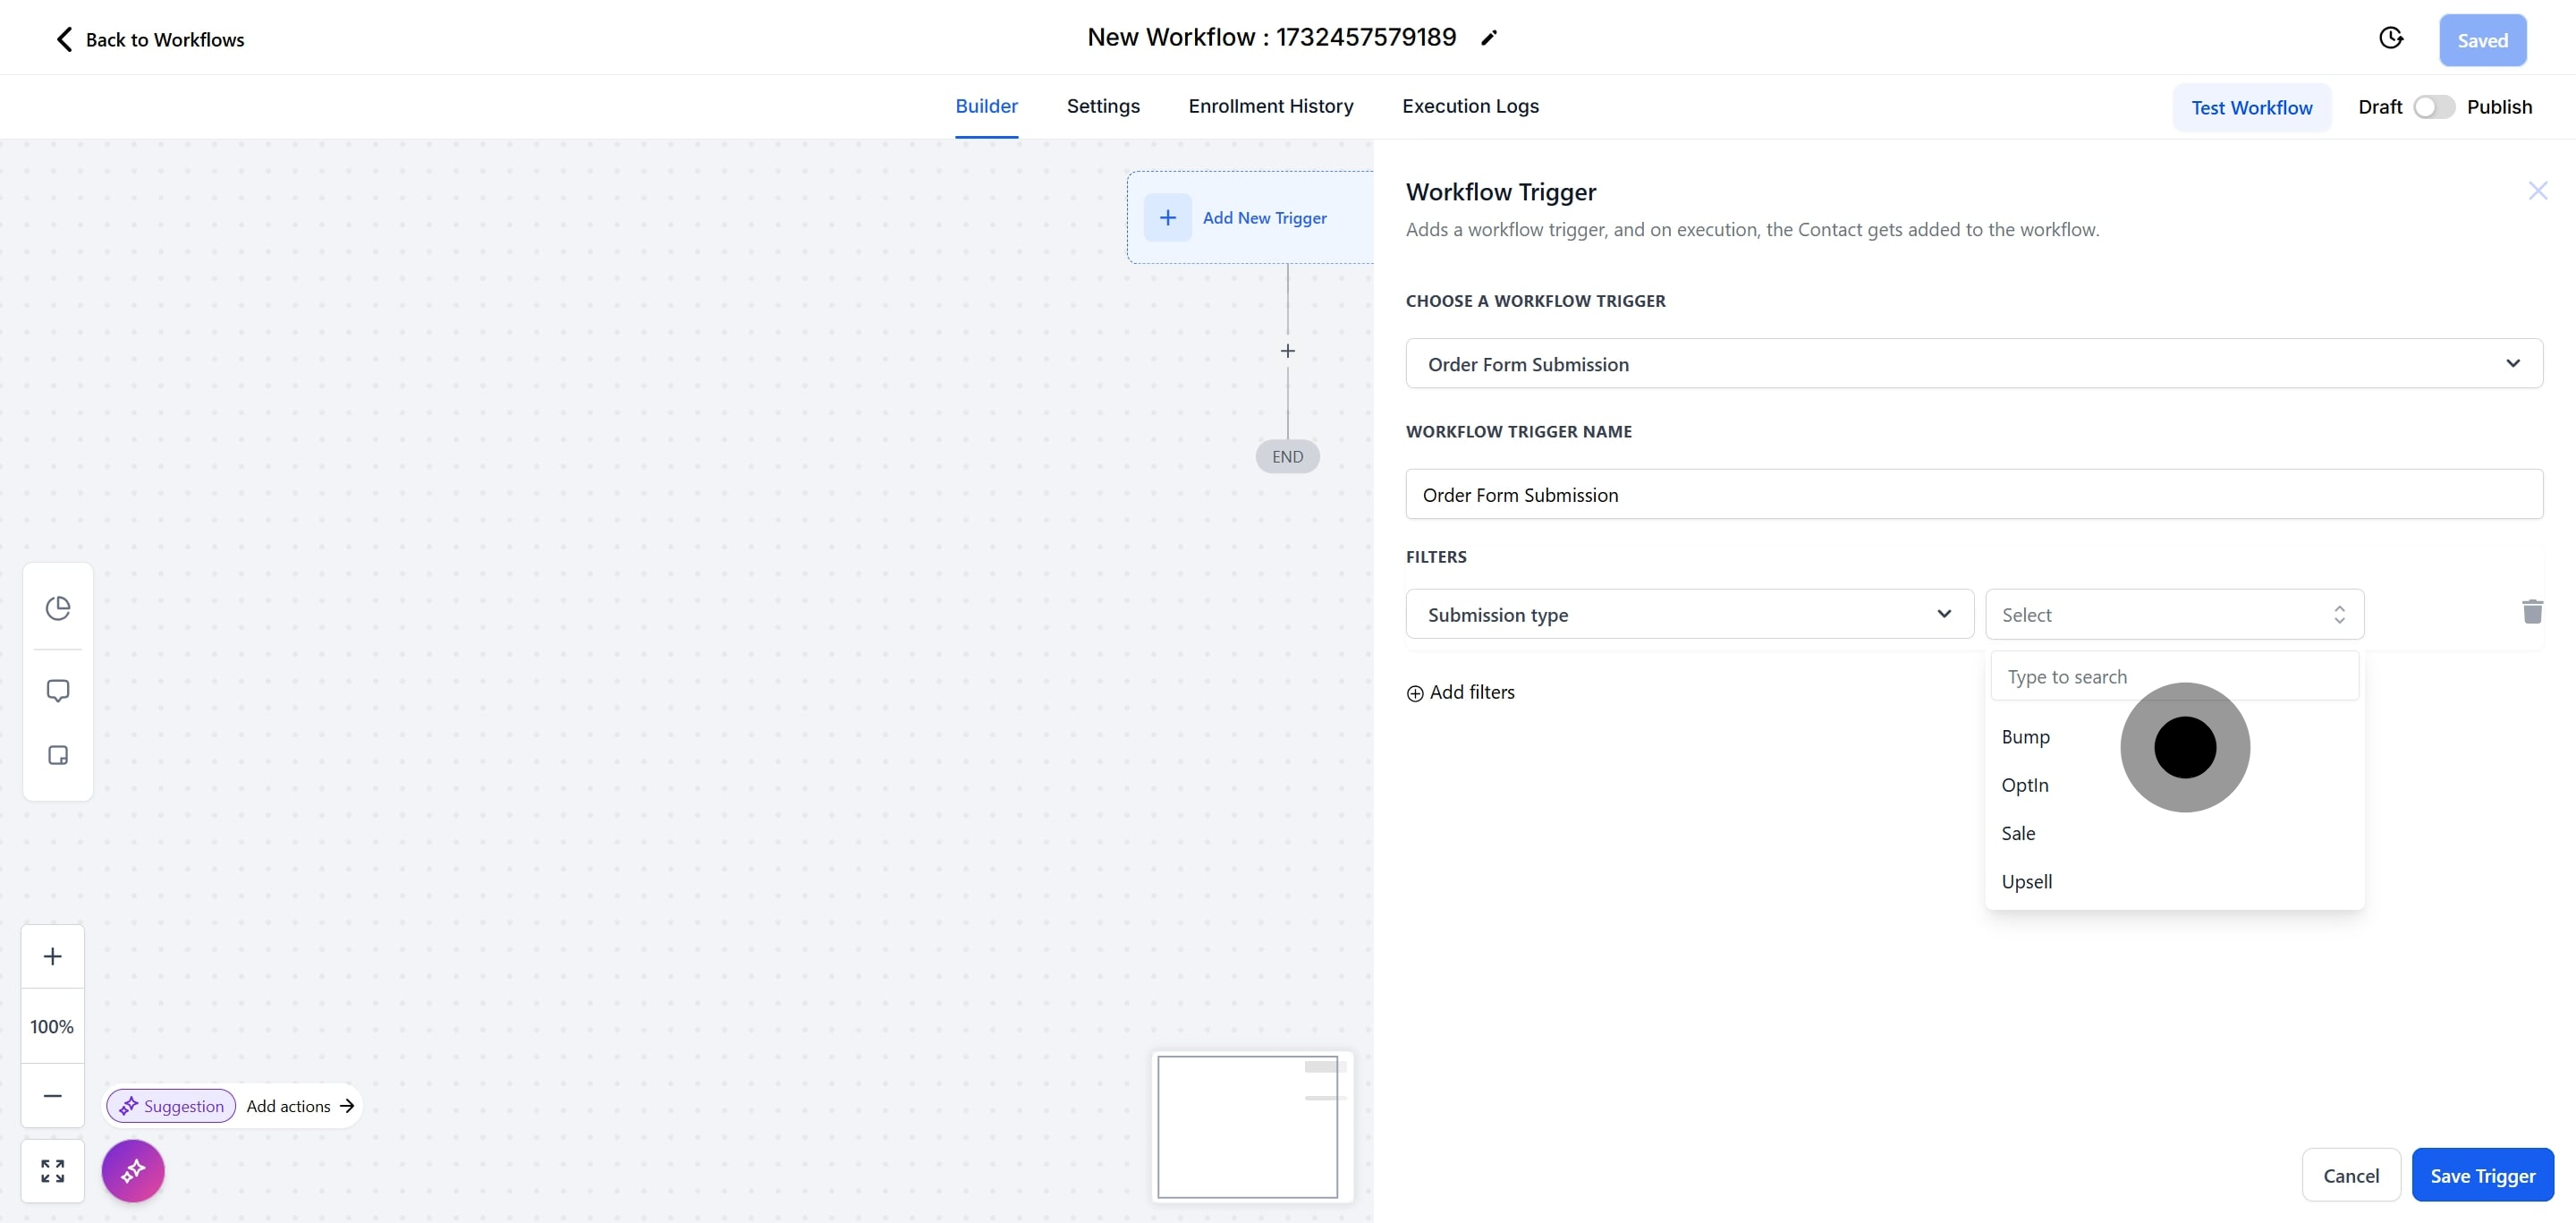Expand the Order Form Submission trigger dropdown
2576x1223 pixels.
tap(1973, 364)
